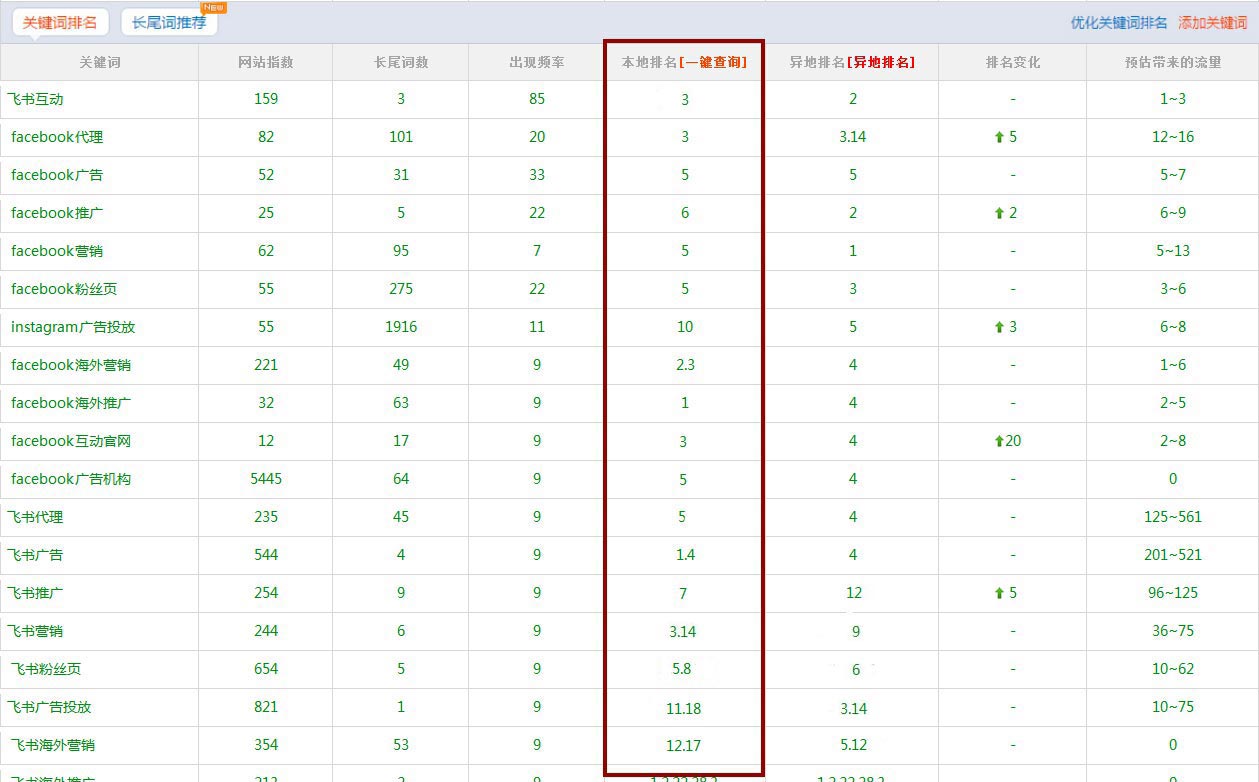Run the 一键查询 local rank query
Viewport: 1259px width, 782px height.
(x=713, y=62)
